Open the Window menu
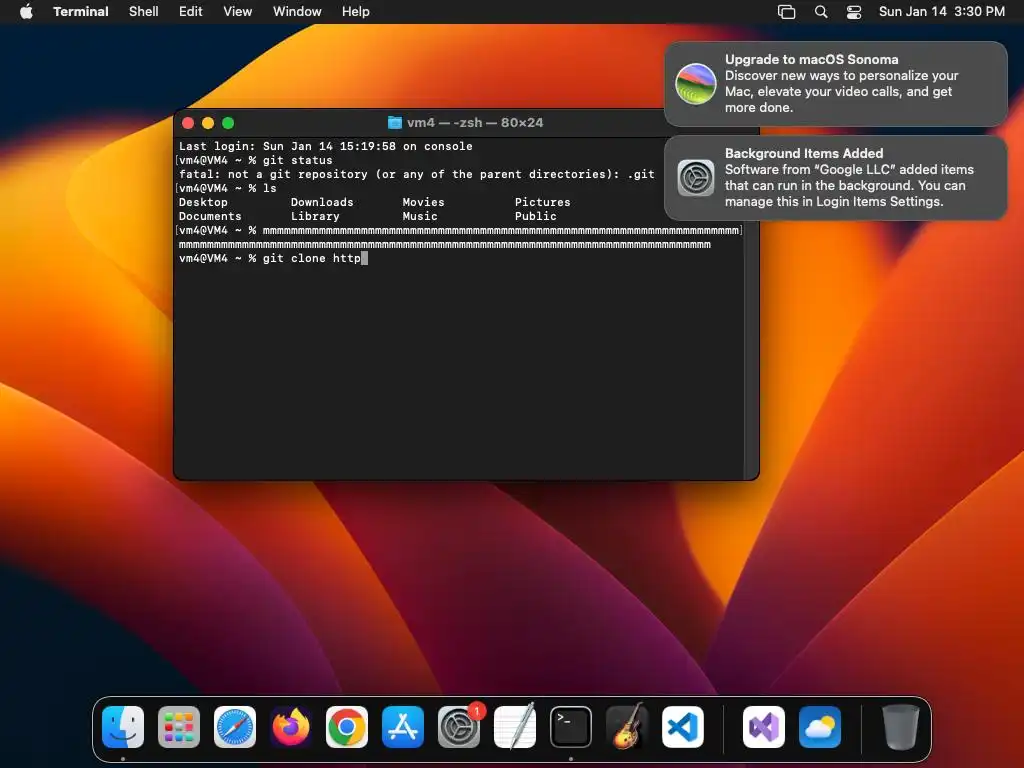Screen dimensions: 1024x768 (297, 12)
